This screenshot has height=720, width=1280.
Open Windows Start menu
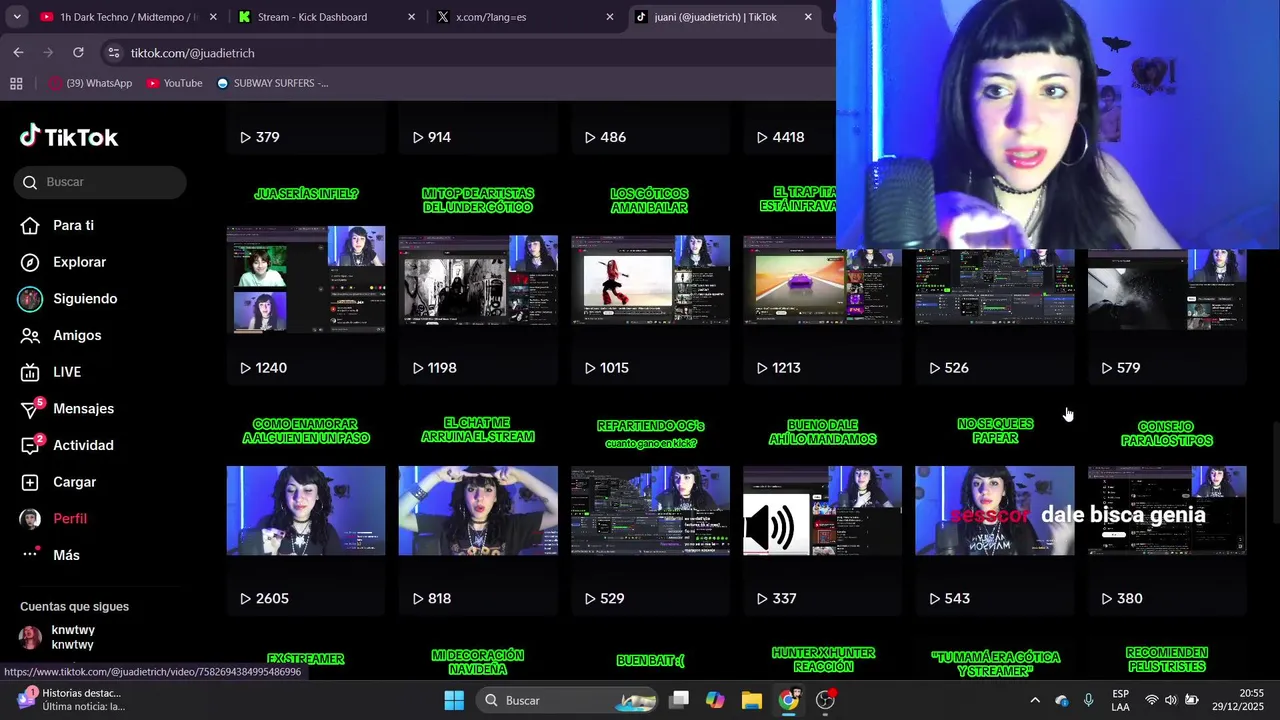pyautogui.click(x=454, y=700)
